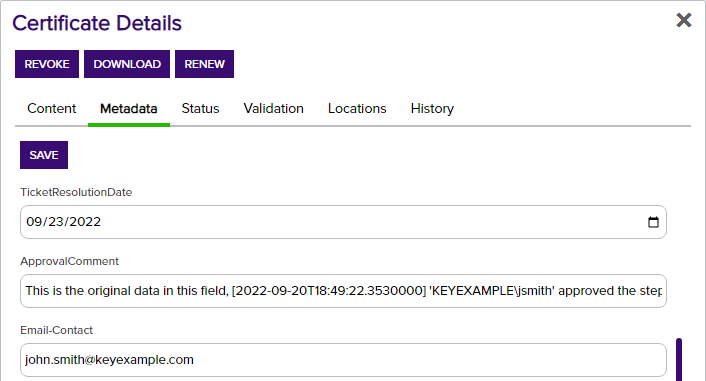Viewport: 706px width, 381px height.
Task: Go to the Validation tab
Action: click(274, 109)
